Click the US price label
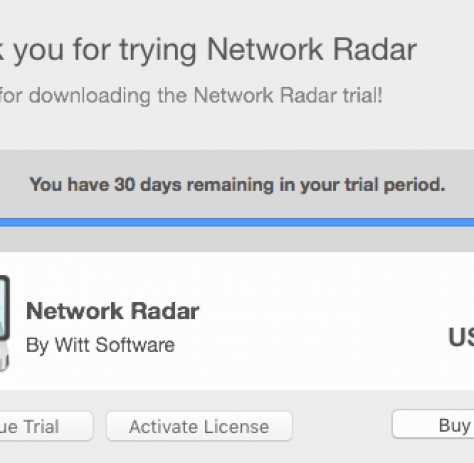Viewport: 474px width, 463px height. pyautogui.click(x=461, y=337)
